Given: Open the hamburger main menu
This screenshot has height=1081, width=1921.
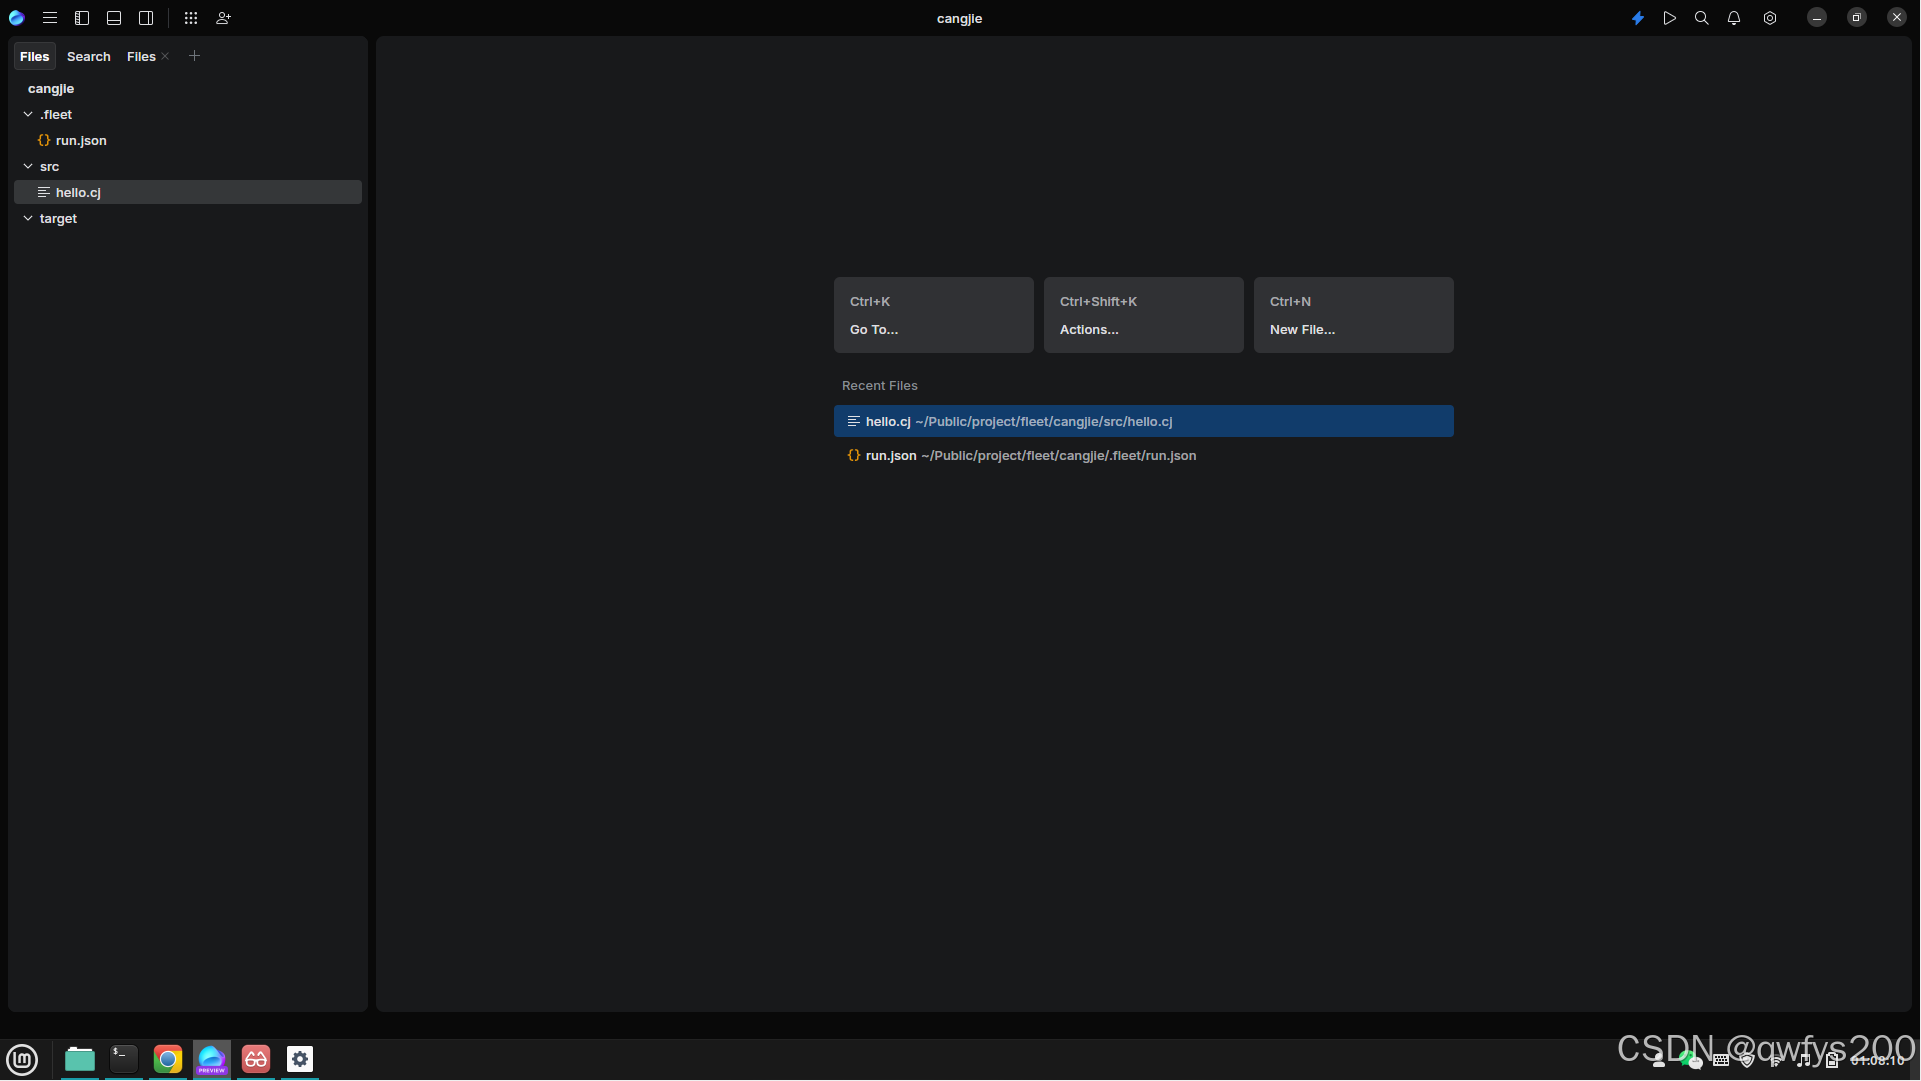Looking at the screenshot, I should (x=49, y=18).
